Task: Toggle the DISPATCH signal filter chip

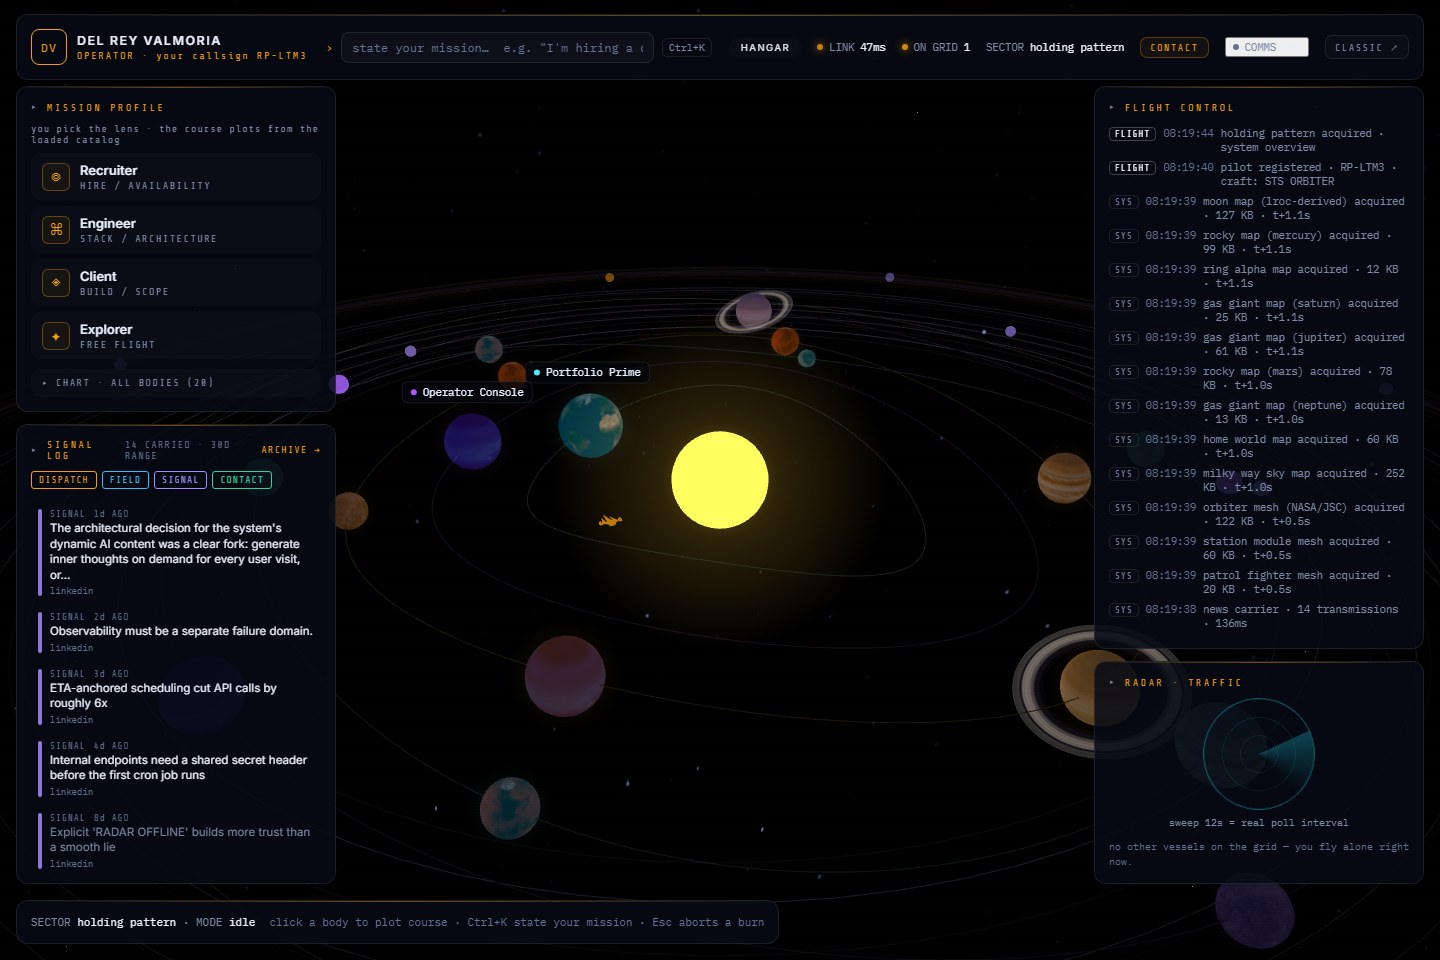Action: [64, 480]
